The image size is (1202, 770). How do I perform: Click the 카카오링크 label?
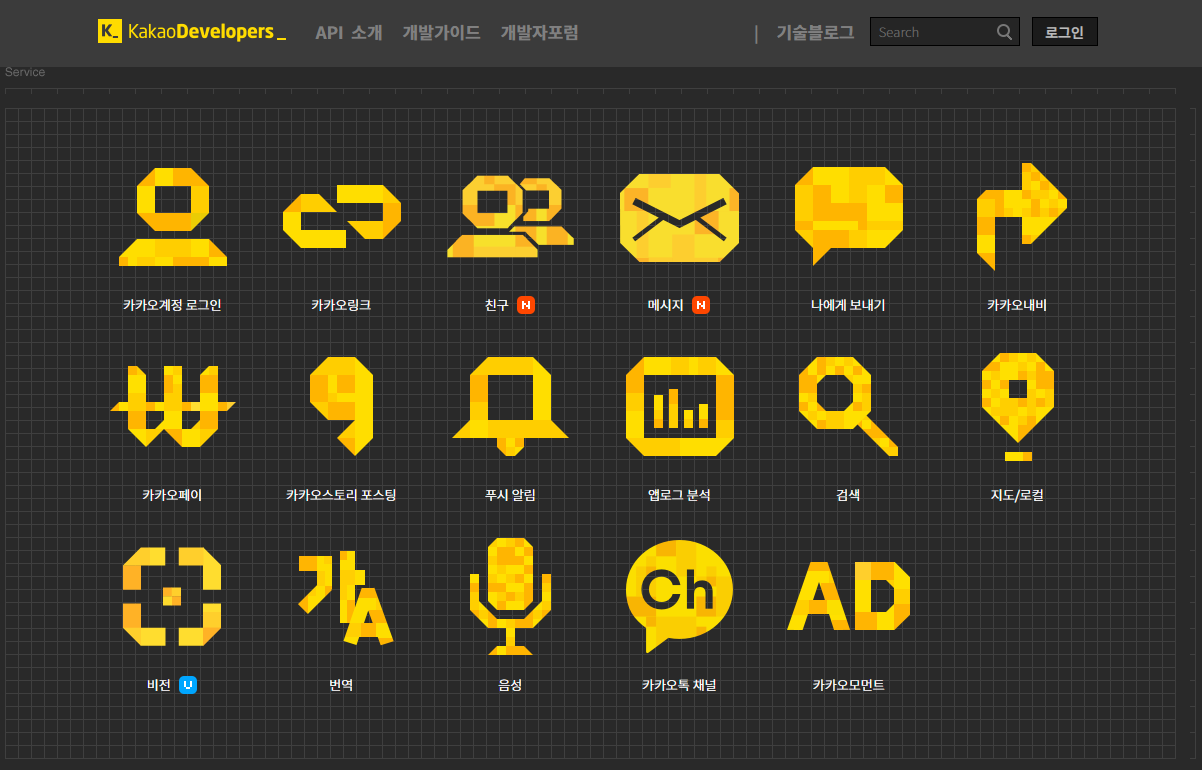(x=341, y=305)
